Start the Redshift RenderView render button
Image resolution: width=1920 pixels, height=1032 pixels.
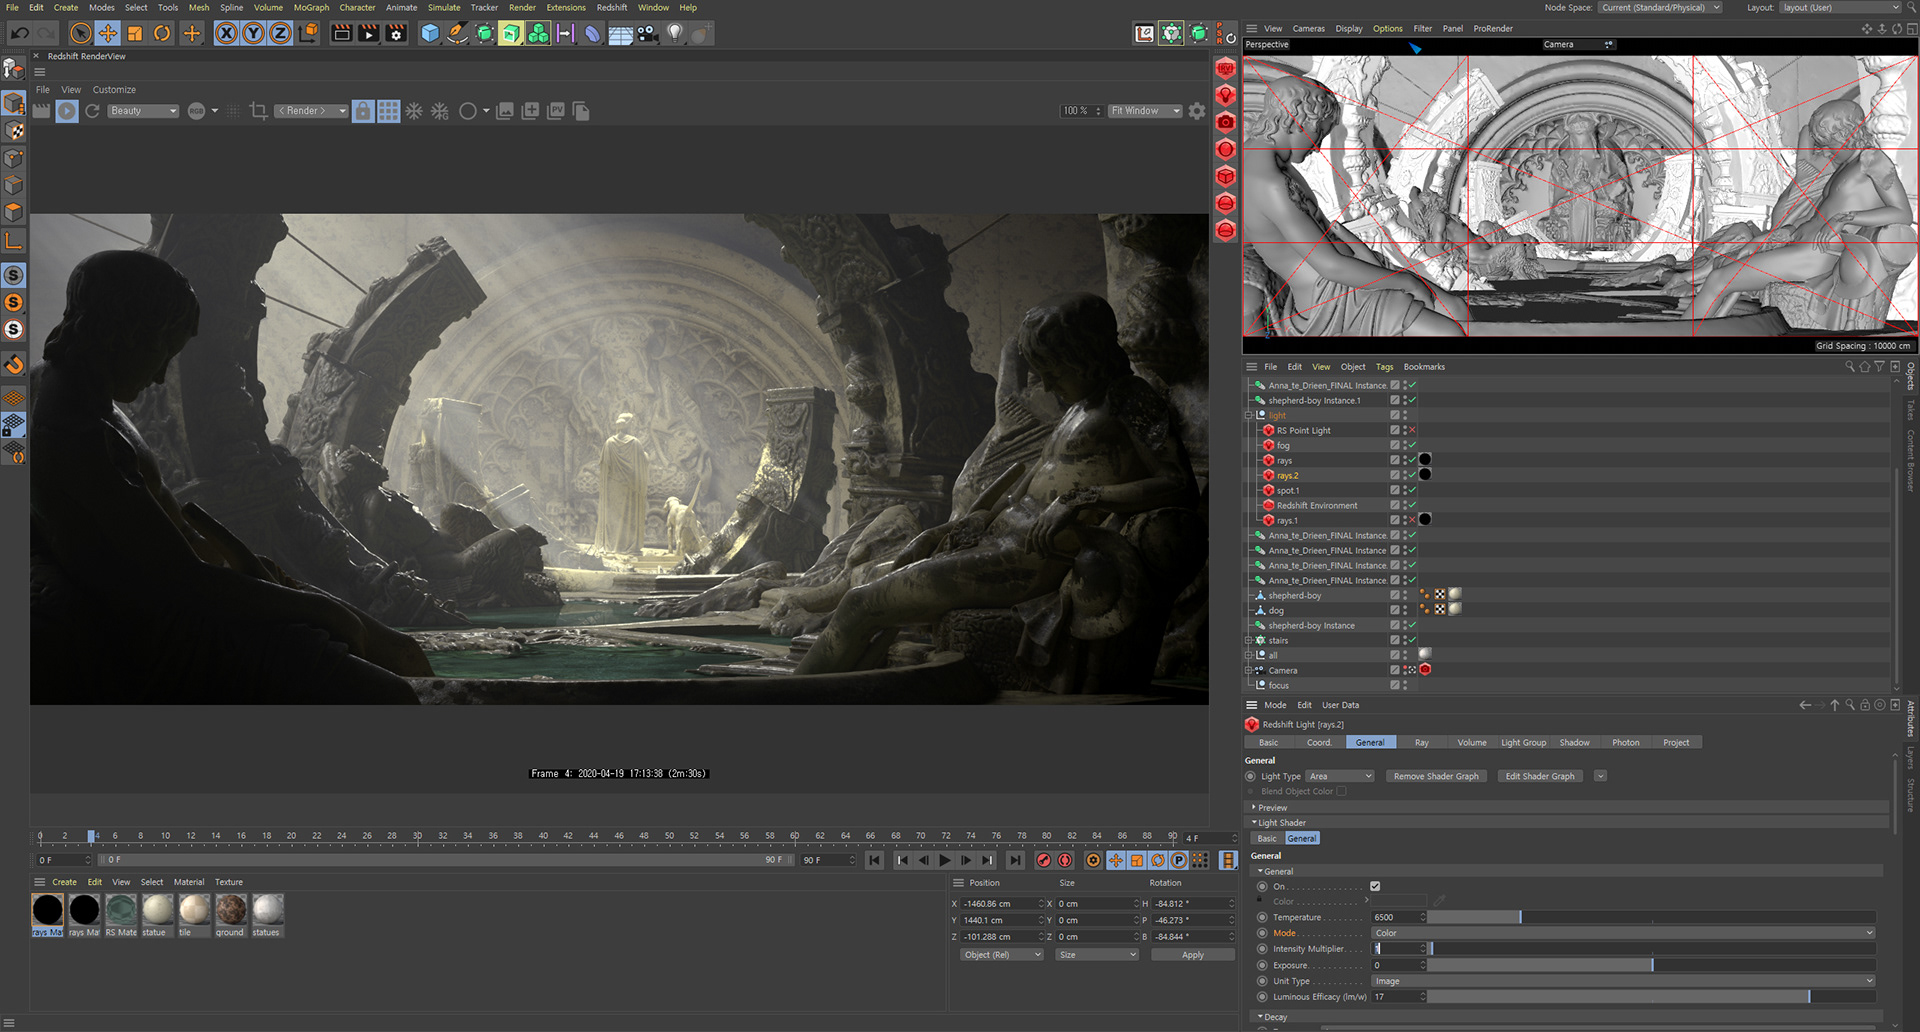pos(67,111)
